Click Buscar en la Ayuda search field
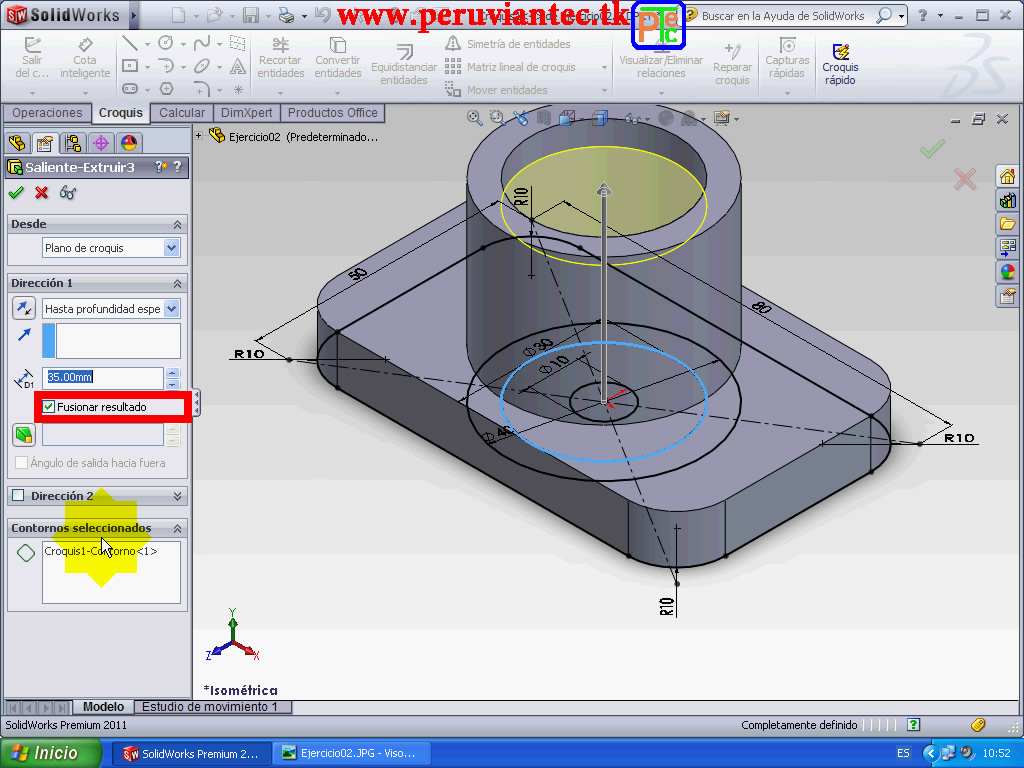 pyautogui.click(x=782, y=16)
